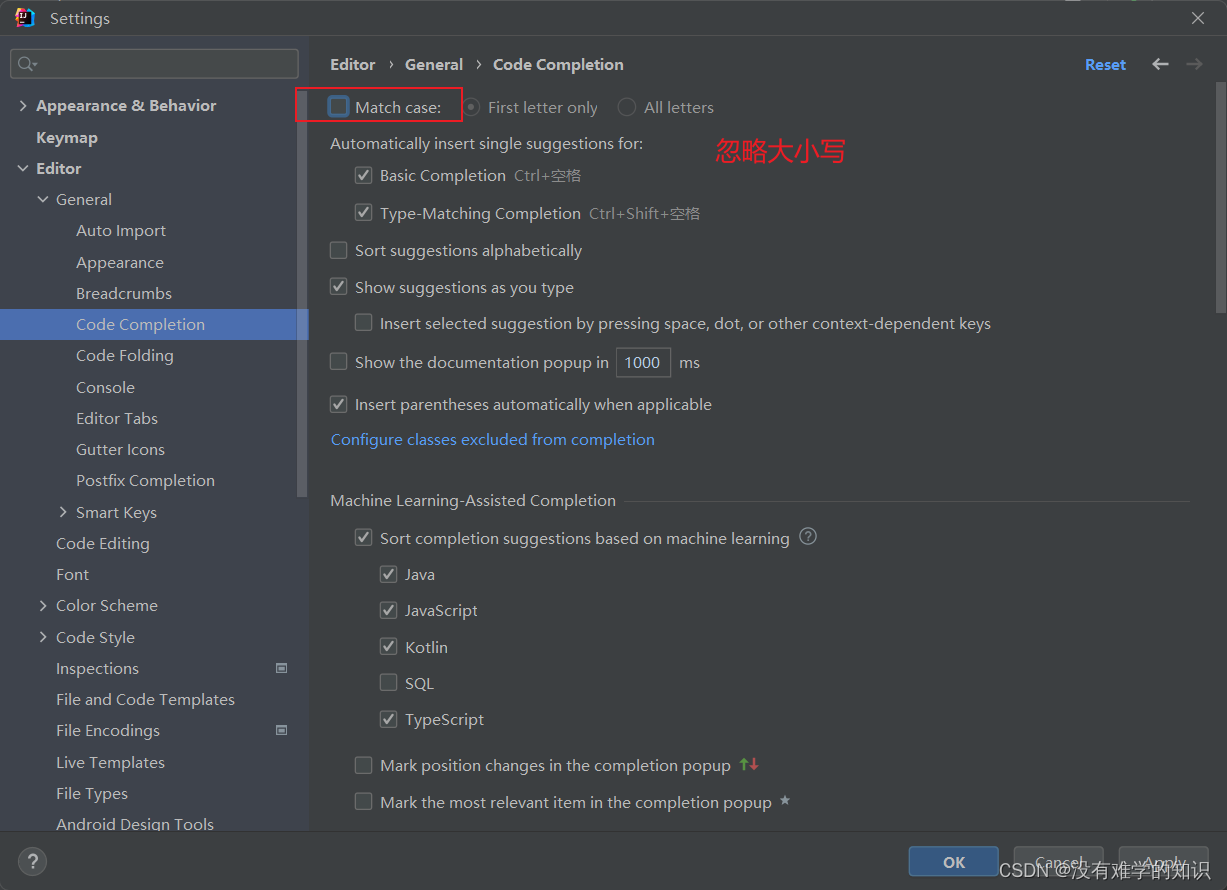The height and width of the screenshot is (890, 1227).
Task: Click the settings search field
Action: (x=154, y=64)
